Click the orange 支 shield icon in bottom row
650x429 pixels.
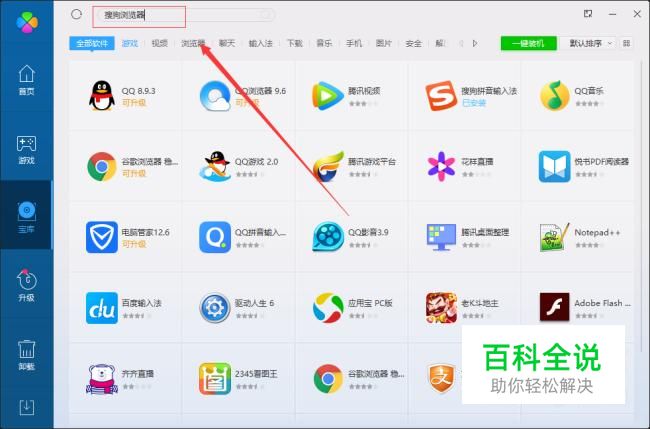click(x=441, y=379)
